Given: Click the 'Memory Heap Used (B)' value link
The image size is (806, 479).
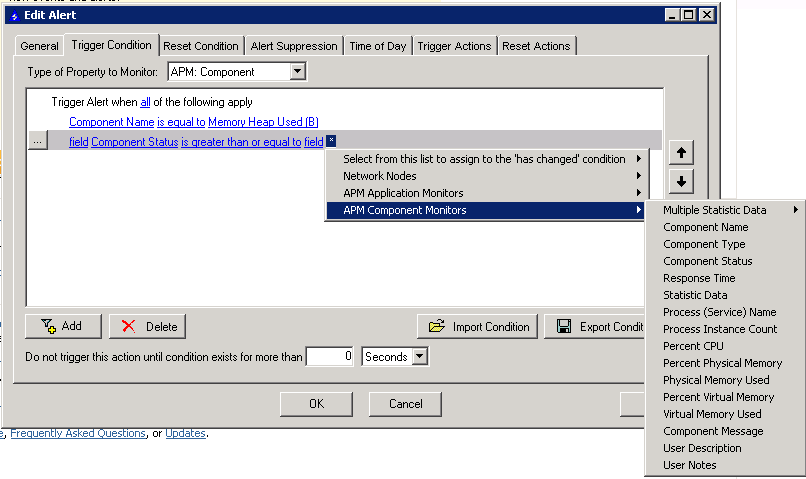Looking at the screenshot, I should tap(263, 122).
